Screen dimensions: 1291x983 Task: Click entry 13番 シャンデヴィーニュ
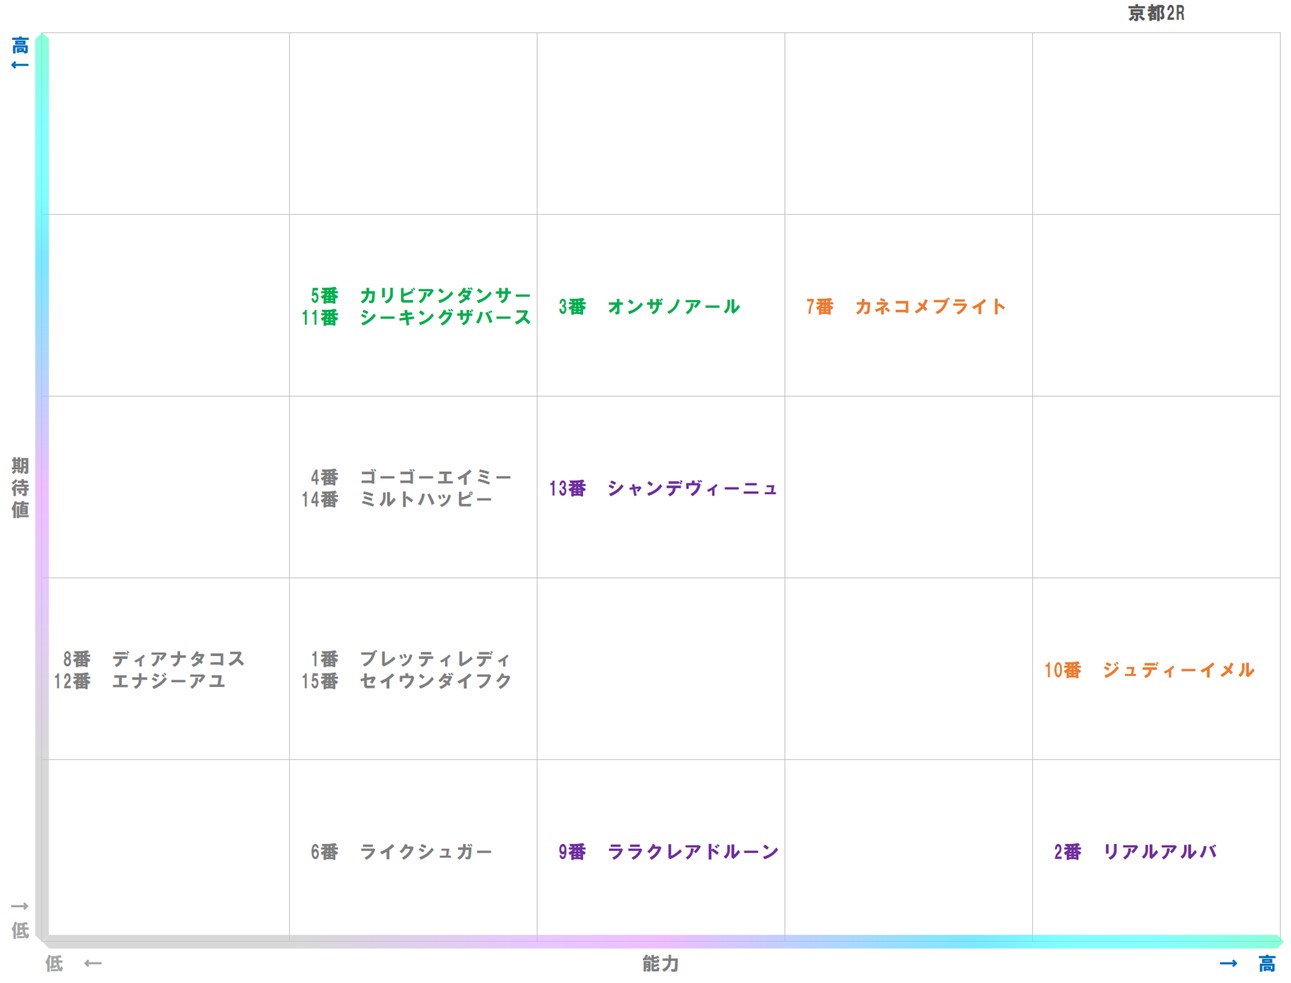661,489
